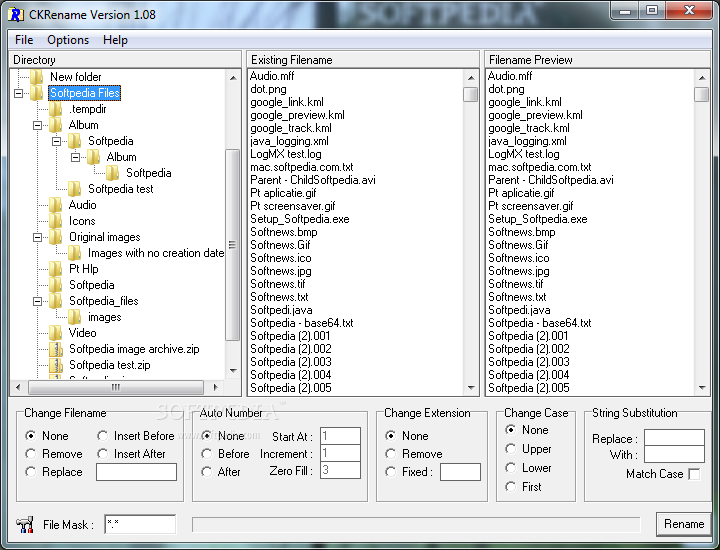Click the tools icon beside File Mask
The image size is (720, 550).
[25, 524]
